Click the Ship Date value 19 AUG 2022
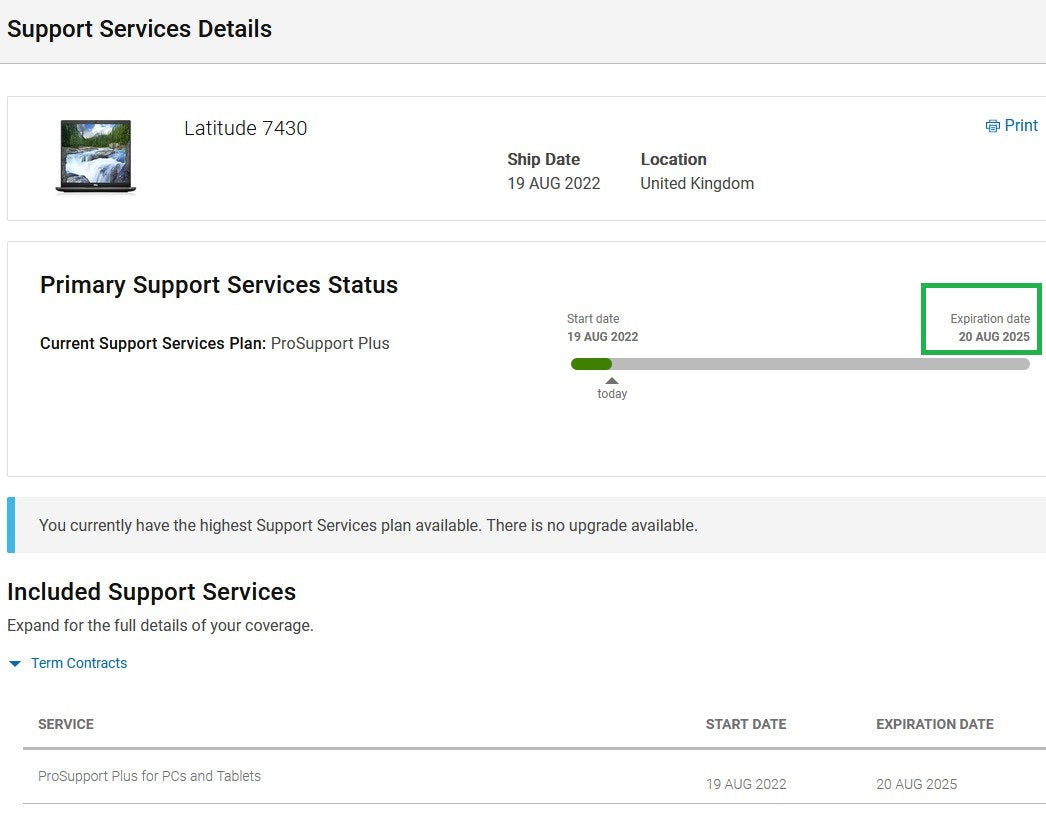Image resolution: width=1046 pixels, height=814 pixels. pos(554,183)
